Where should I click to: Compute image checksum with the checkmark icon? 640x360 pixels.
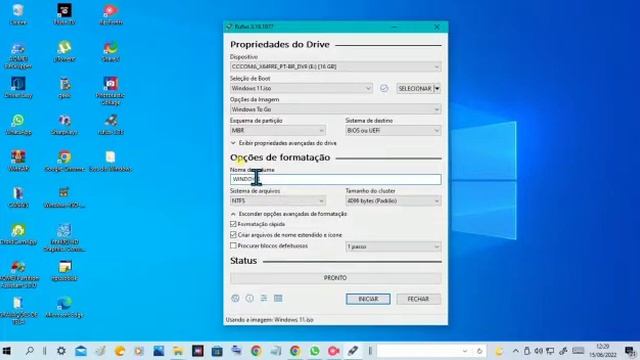point(384,88)
